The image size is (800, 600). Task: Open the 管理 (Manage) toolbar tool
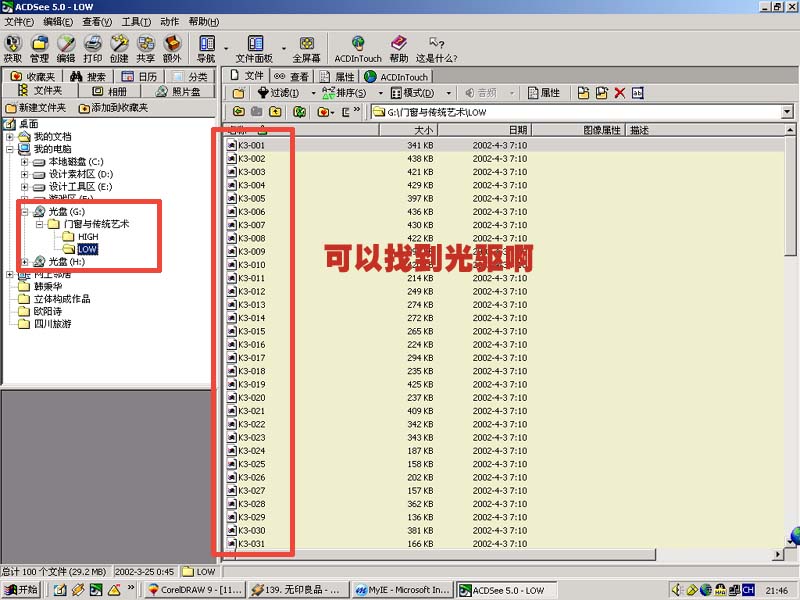pos(39,48)
